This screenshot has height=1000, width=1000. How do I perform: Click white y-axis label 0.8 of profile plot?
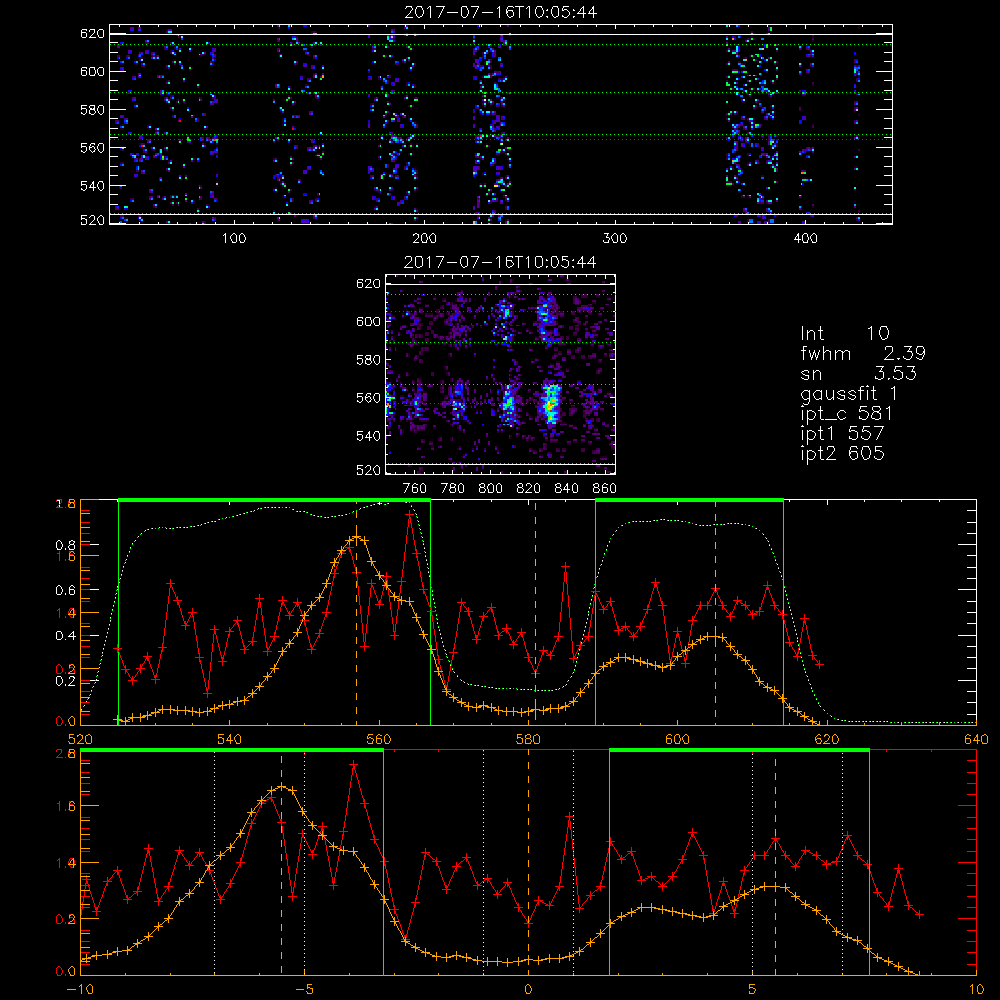(66, 545)
